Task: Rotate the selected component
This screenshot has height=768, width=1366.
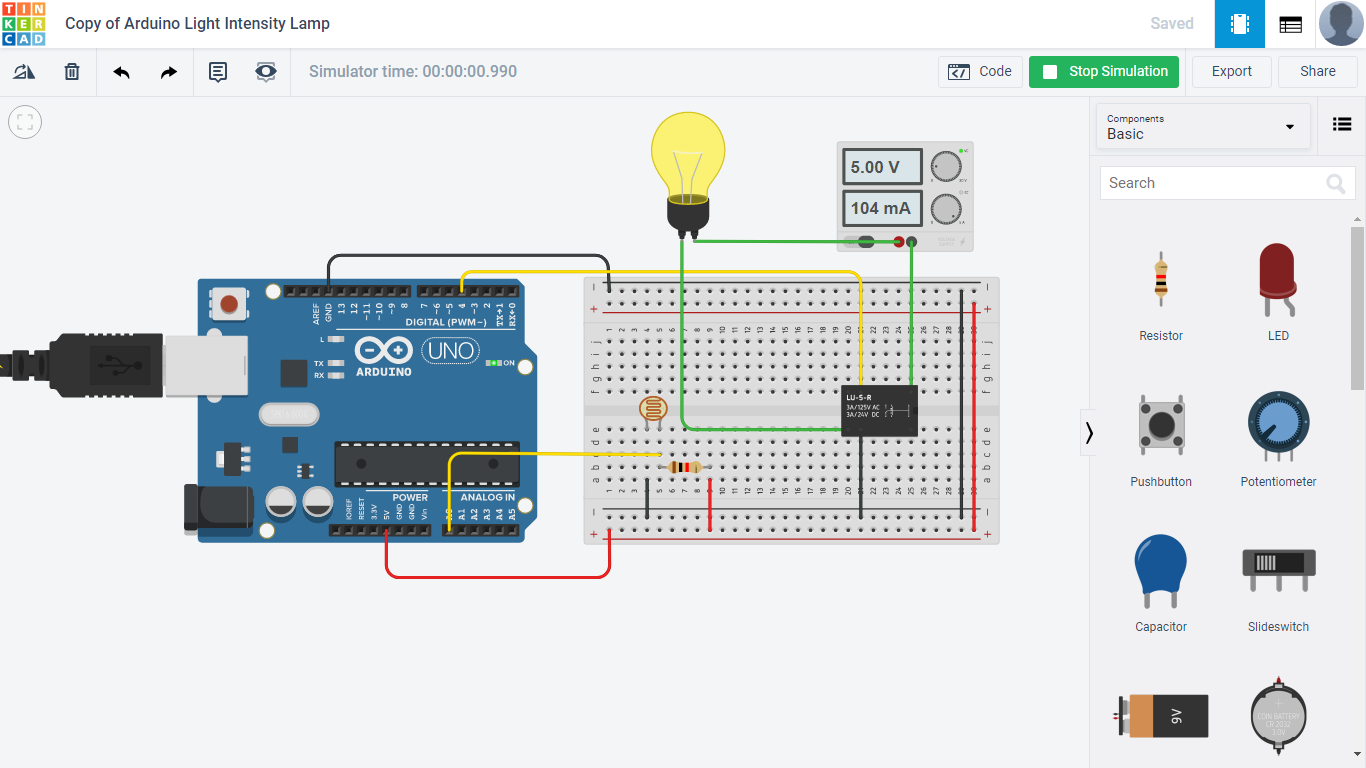Action: pos(24,72)
